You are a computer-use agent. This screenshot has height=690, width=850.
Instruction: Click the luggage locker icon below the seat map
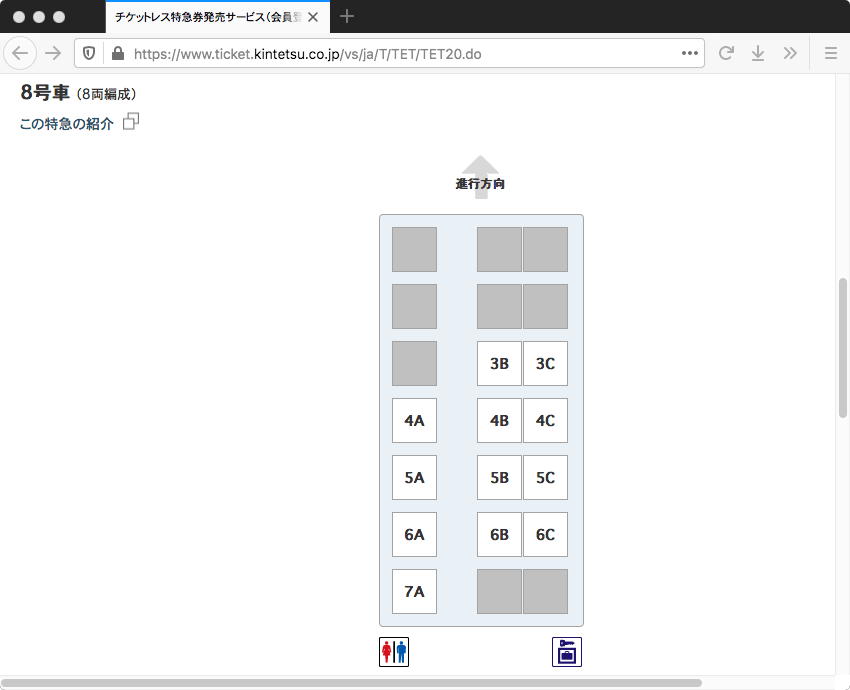(566, 652)
